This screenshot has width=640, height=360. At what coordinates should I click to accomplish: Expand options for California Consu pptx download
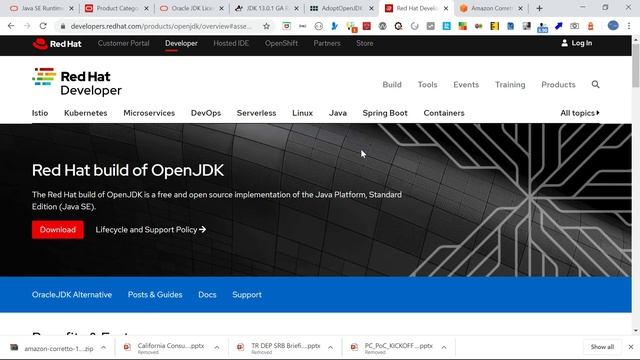tap(217, 348)
